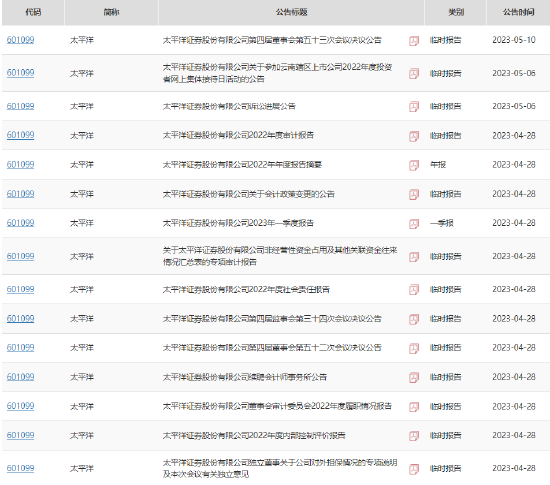Click the 公告时间 column header
Viewport: 550px width, 485px height.
518,12
